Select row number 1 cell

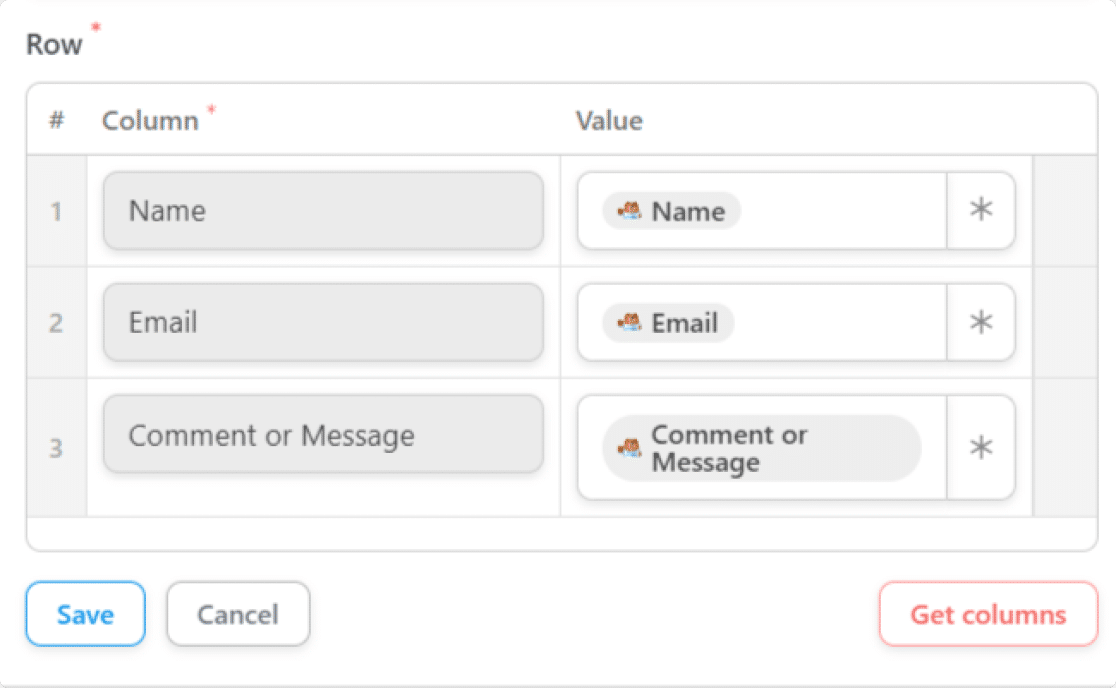tap(56, 211)
